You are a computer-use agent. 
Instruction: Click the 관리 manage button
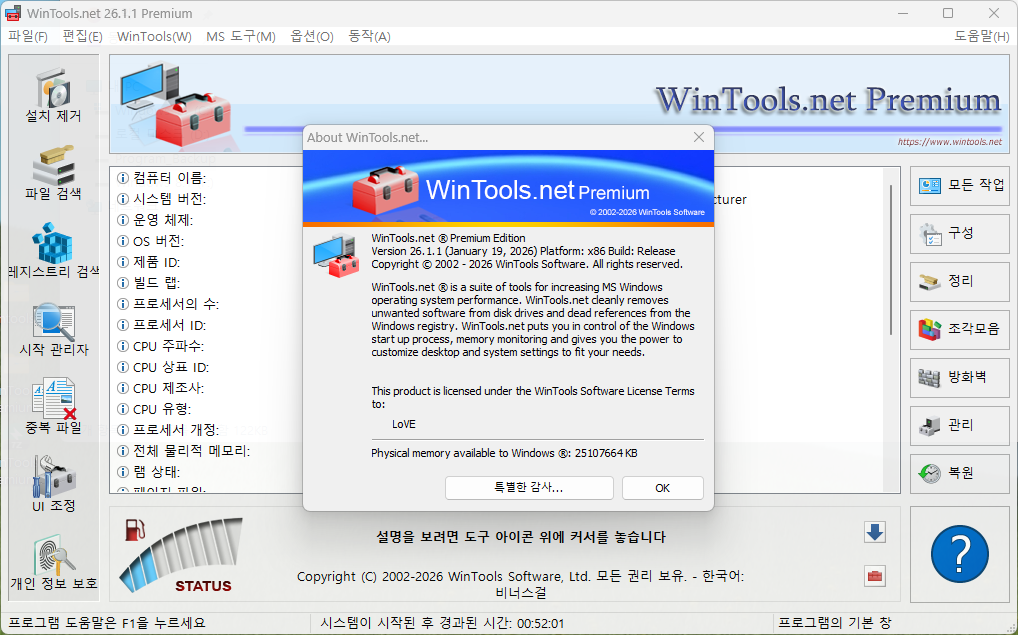tap(960, 425)
